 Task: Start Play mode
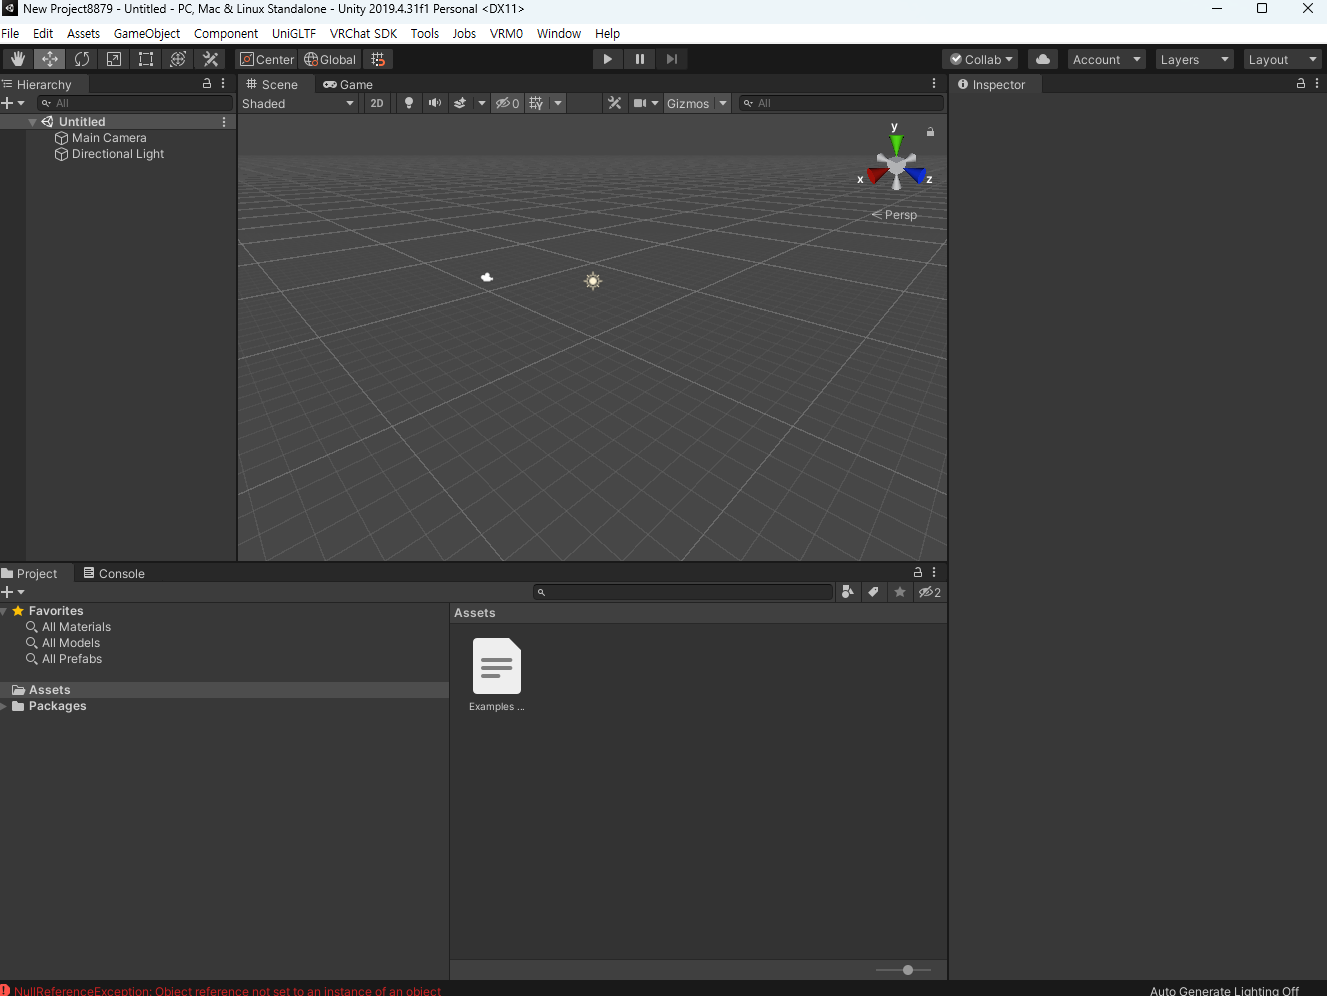[x=607, y=59]
